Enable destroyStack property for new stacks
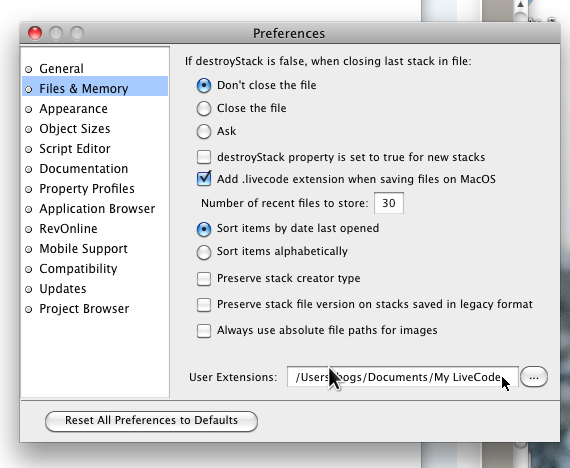This screenshot has width=570, height=468. 204,157
